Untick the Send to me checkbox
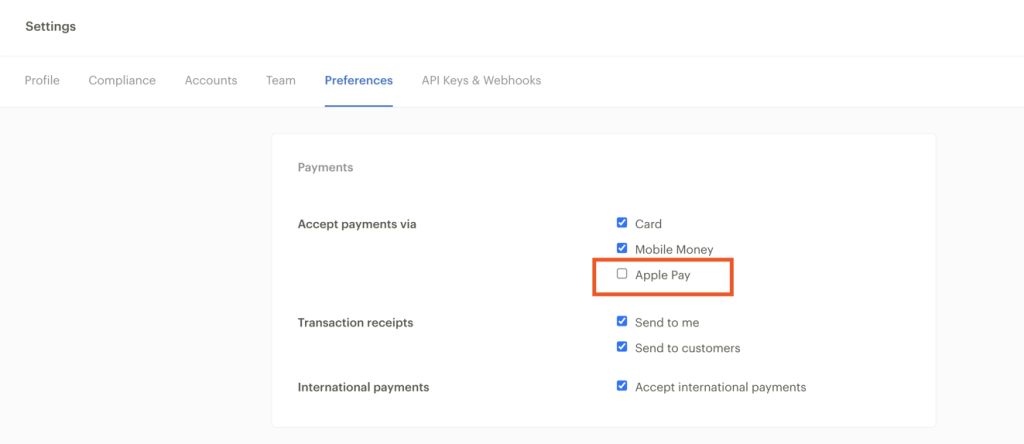This screenshot has width=1024, height=444. [622, 321]
